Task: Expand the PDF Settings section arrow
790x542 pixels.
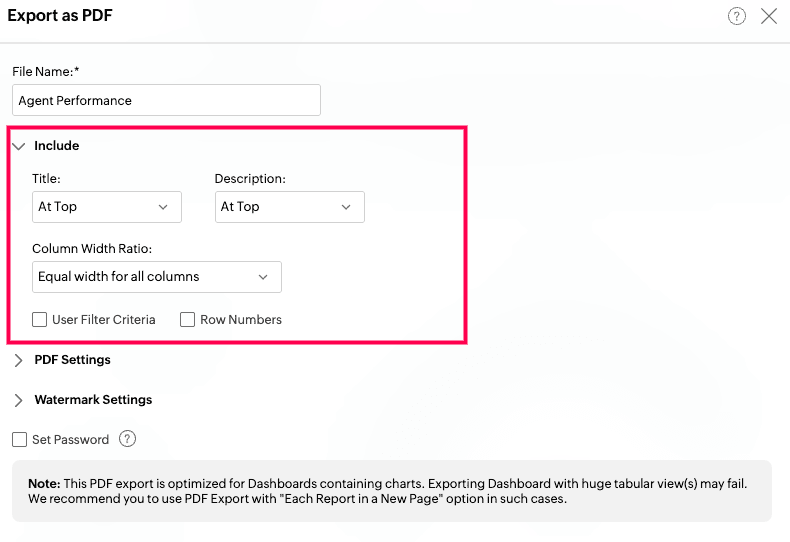Action: [x=19, y=360]
